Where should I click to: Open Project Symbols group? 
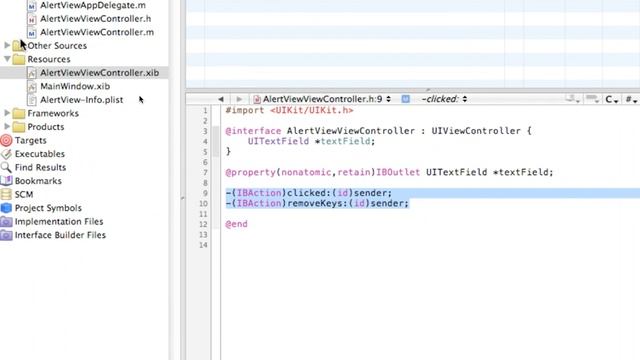48,208
